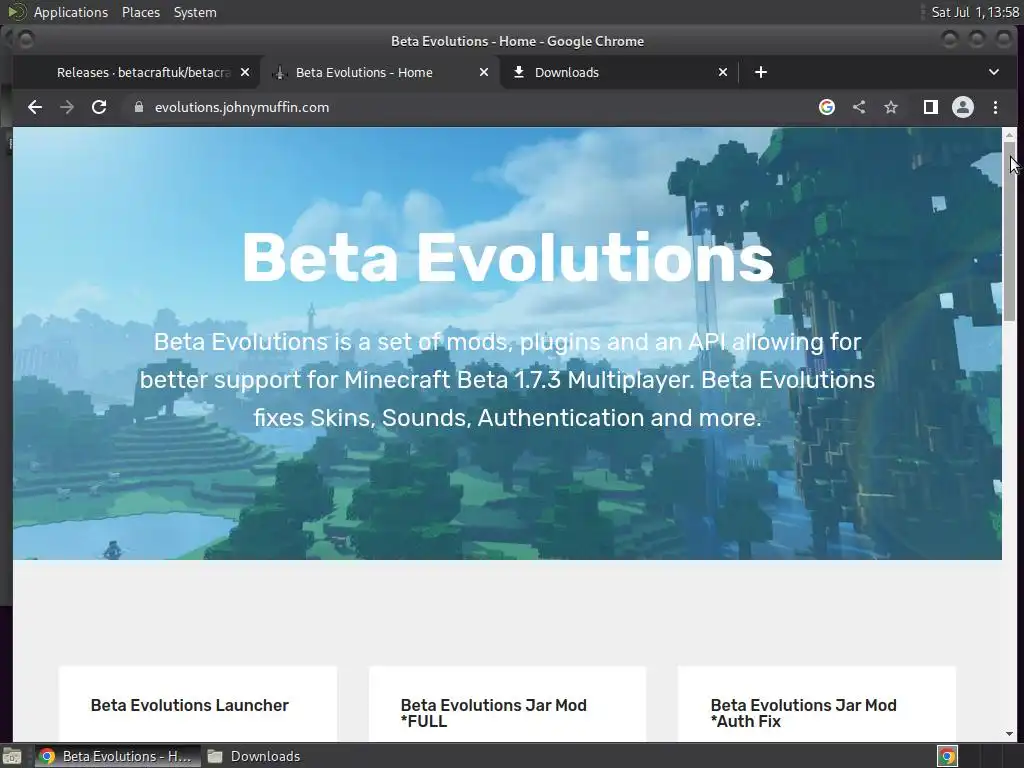Click the Beta Evolutions Launcher card title
This screenshot has width=1024, height=768.
point(189,705)
